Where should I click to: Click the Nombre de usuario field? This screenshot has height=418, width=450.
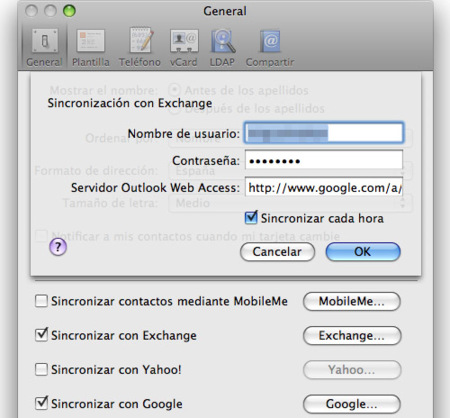coord(324,133)
